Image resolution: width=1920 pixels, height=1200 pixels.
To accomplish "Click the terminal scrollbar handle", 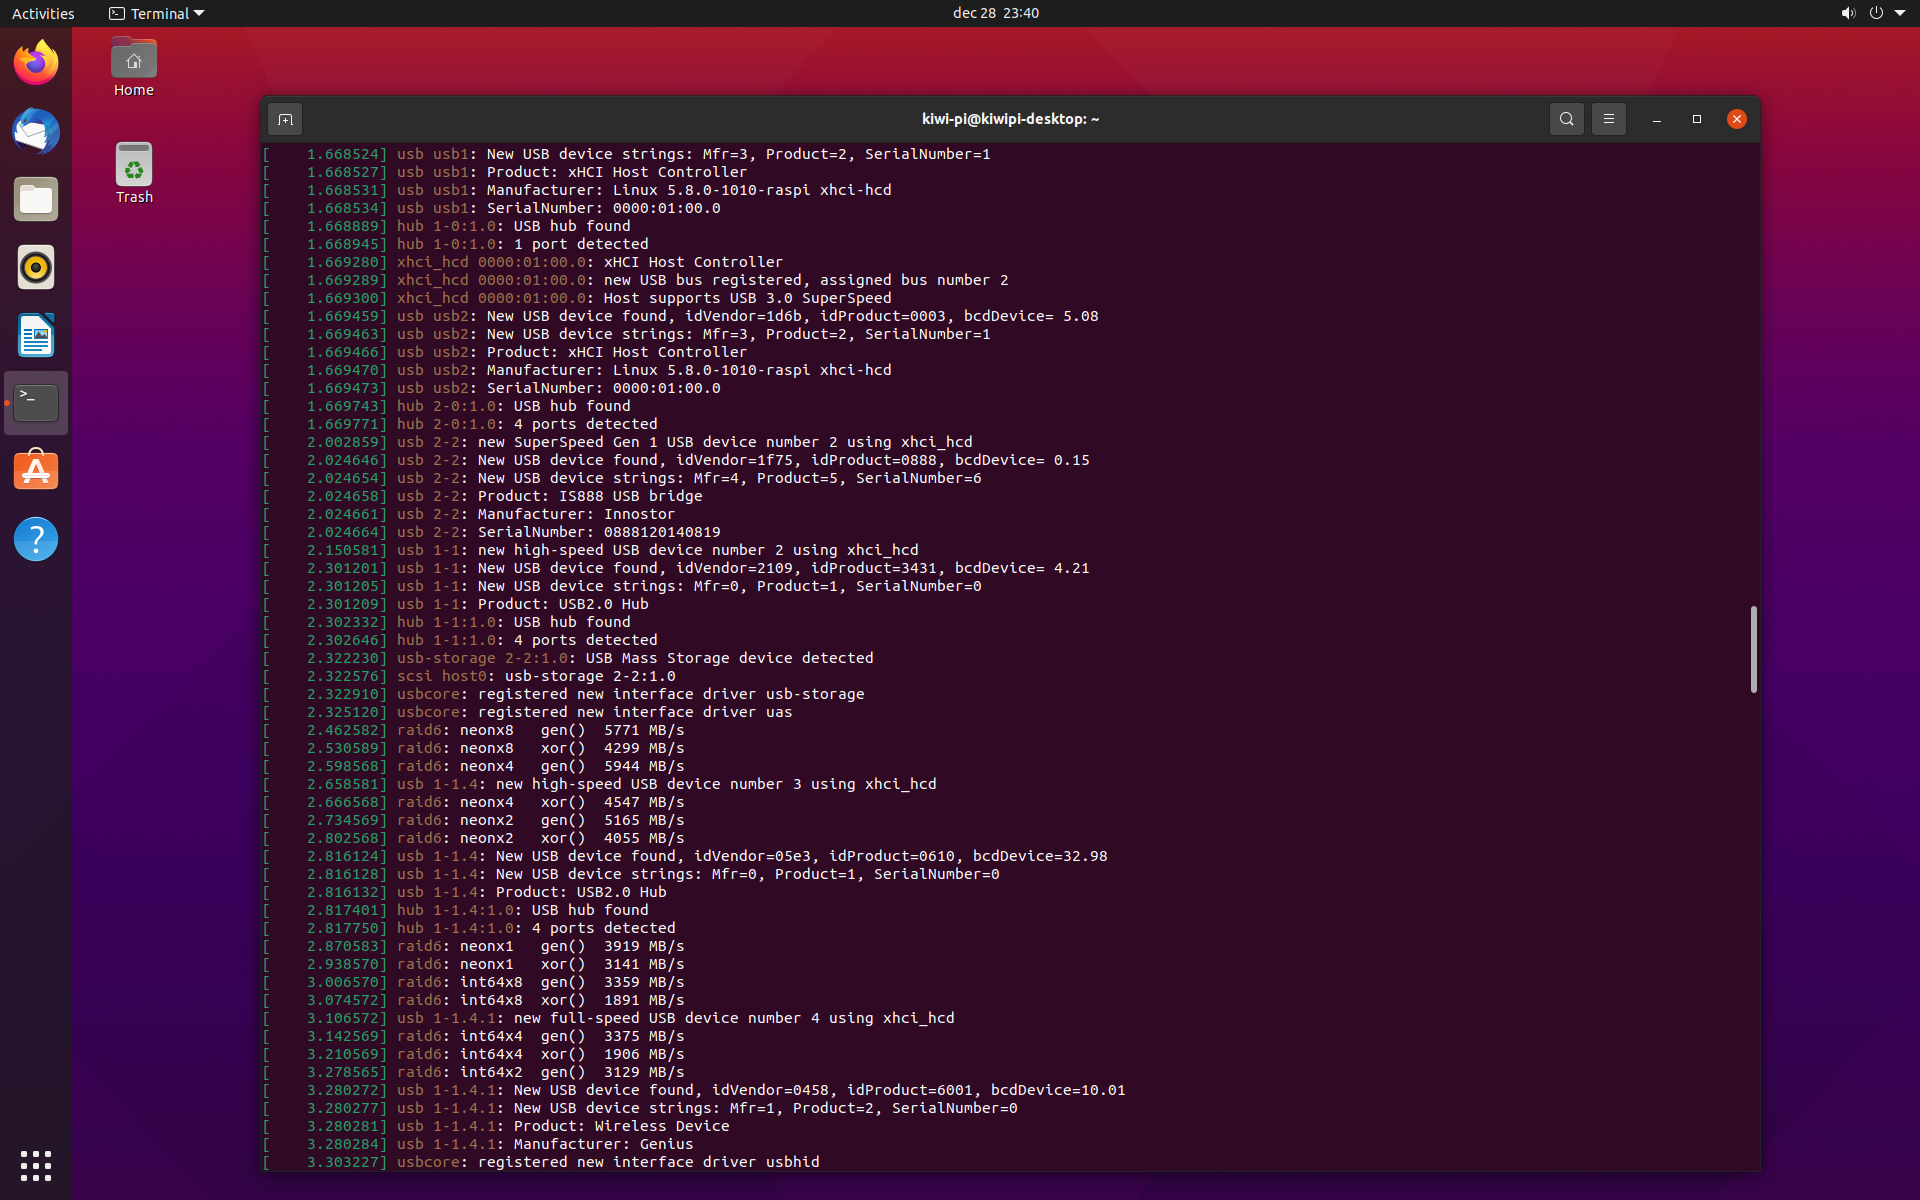I will (x=1753, y=648).
